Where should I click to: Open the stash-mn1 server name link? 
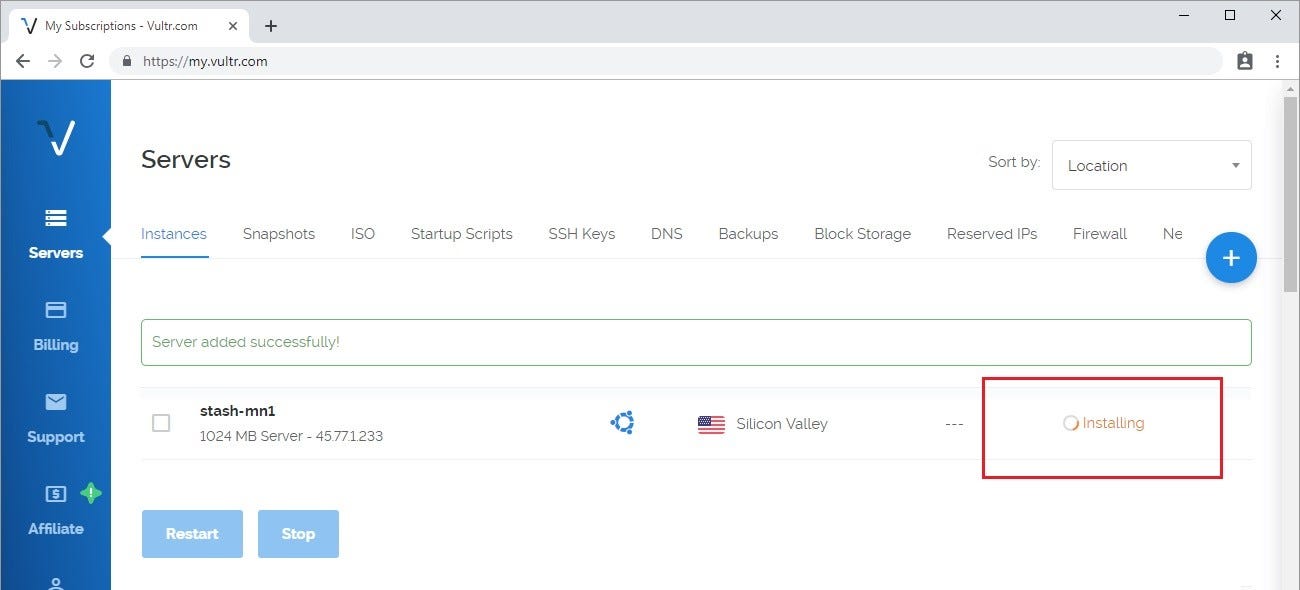tap(238, 411)
